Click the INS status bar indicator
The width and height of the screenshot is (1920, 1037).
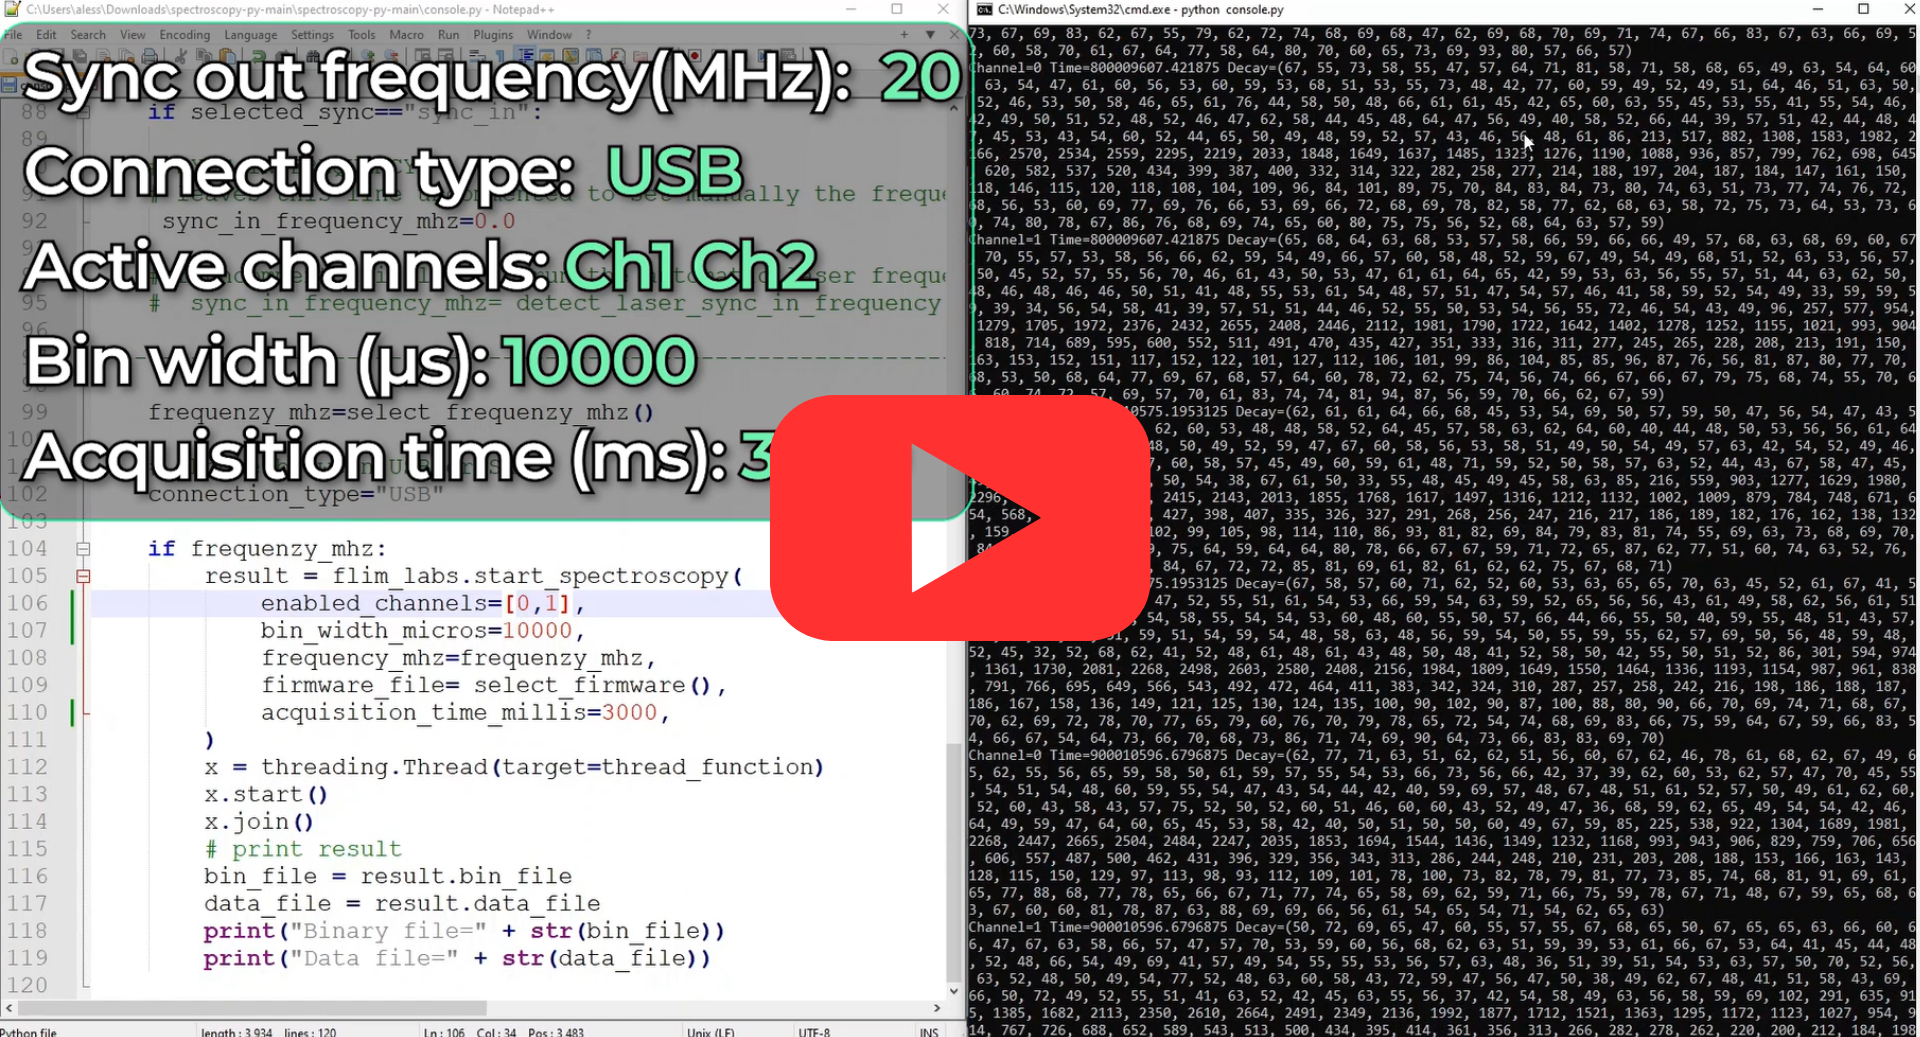tap(929, 1031)
